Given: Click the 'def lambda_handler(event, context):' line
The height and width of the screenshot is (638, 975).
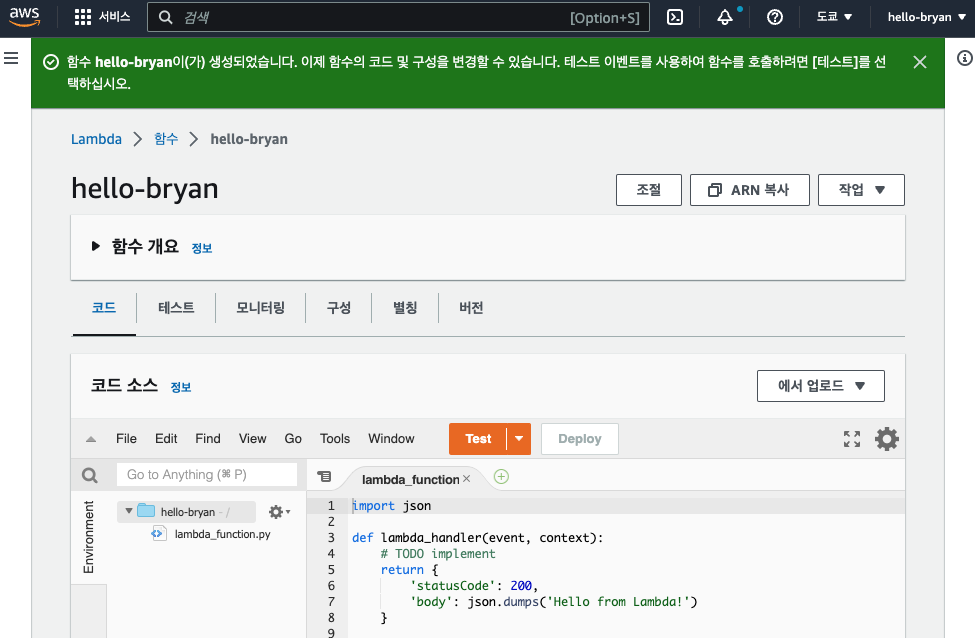Looking at the screenshot, I should point(478,538).
